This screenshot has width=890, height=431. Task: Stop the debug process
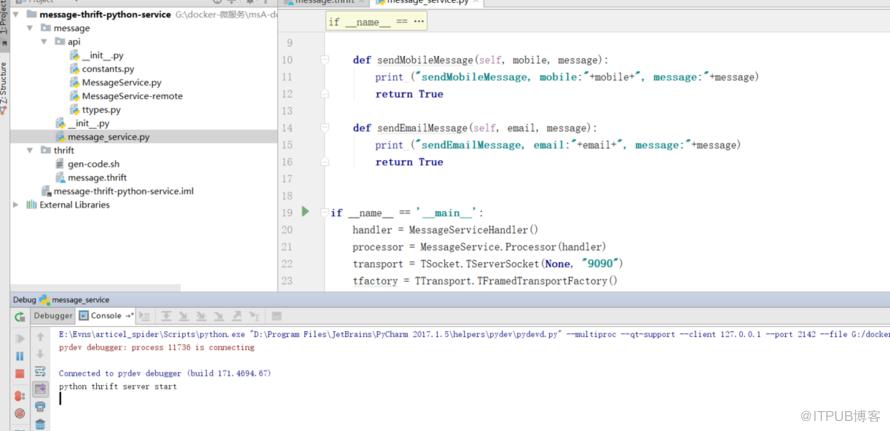click(x=20, y=374)
